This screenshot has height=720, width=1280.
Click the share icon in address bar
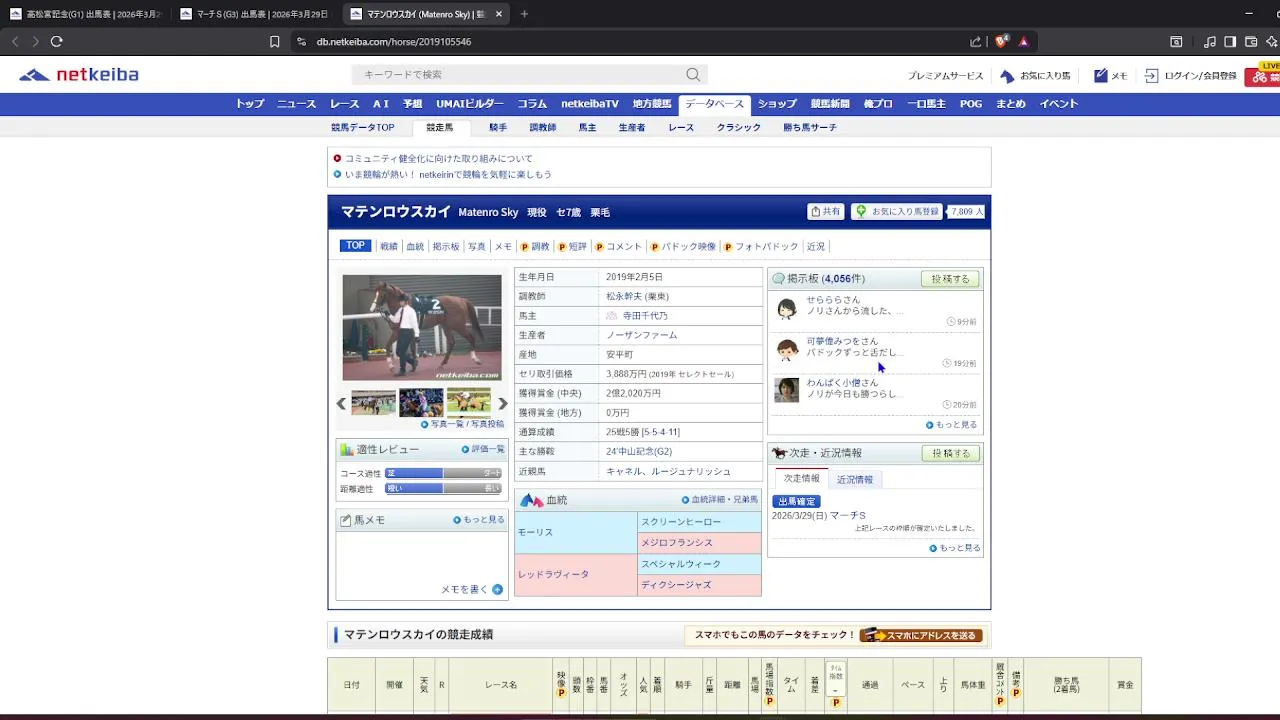pyautogui.click(x=976, y=42)
